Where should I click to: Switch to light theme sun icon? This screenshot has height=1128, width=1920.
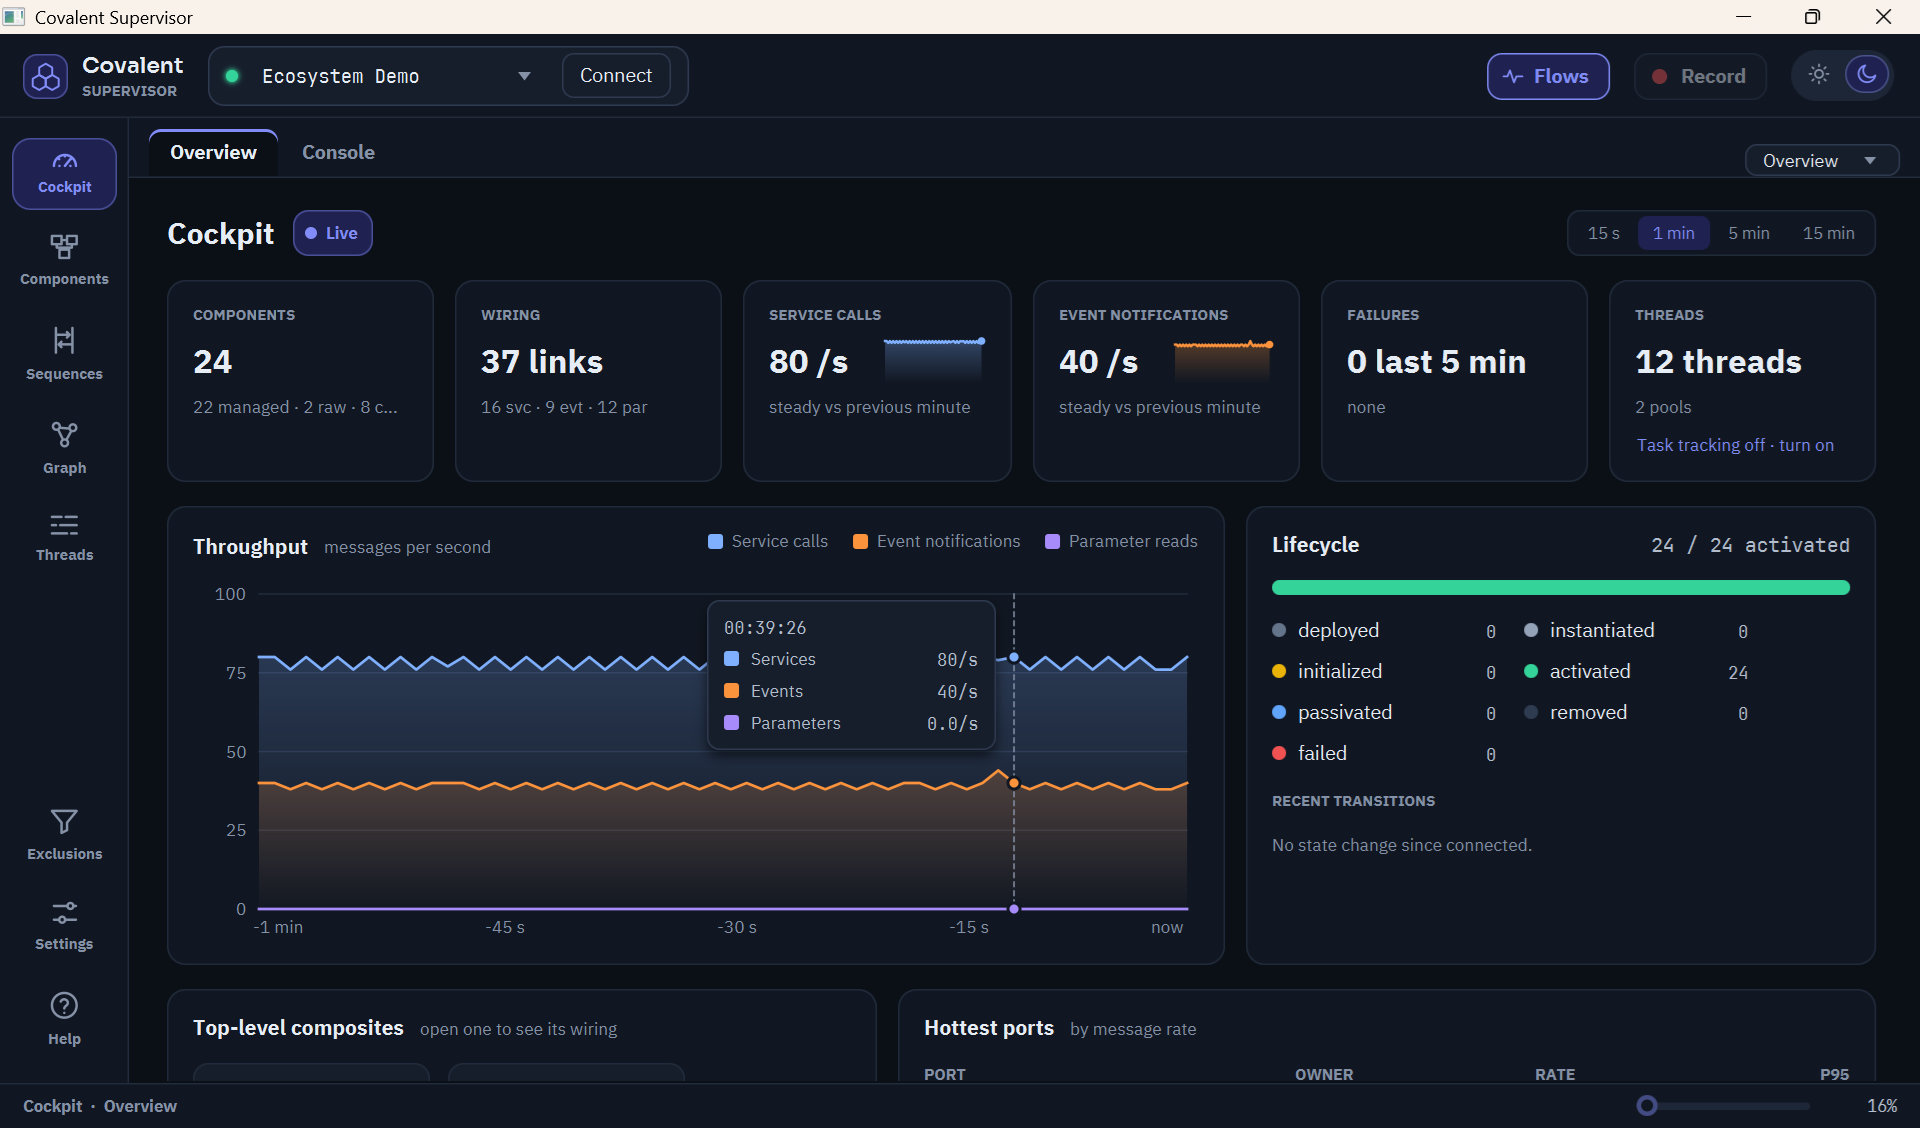coord(1819,75)
